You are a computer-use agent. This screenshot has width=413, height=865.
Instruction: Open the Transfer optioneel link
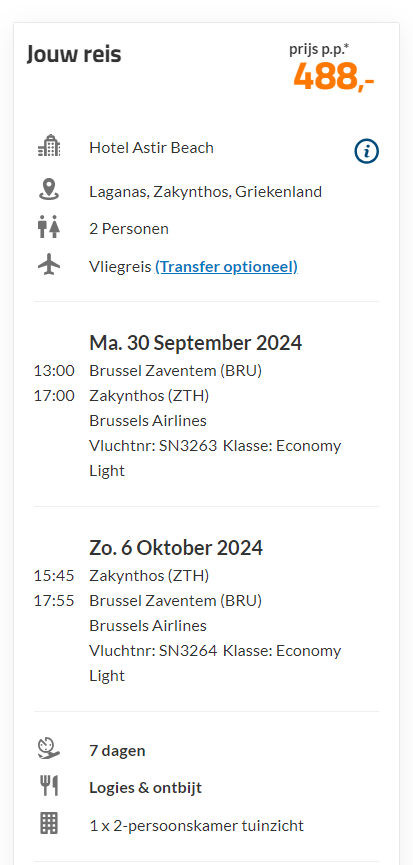click(x=227, y=267)
